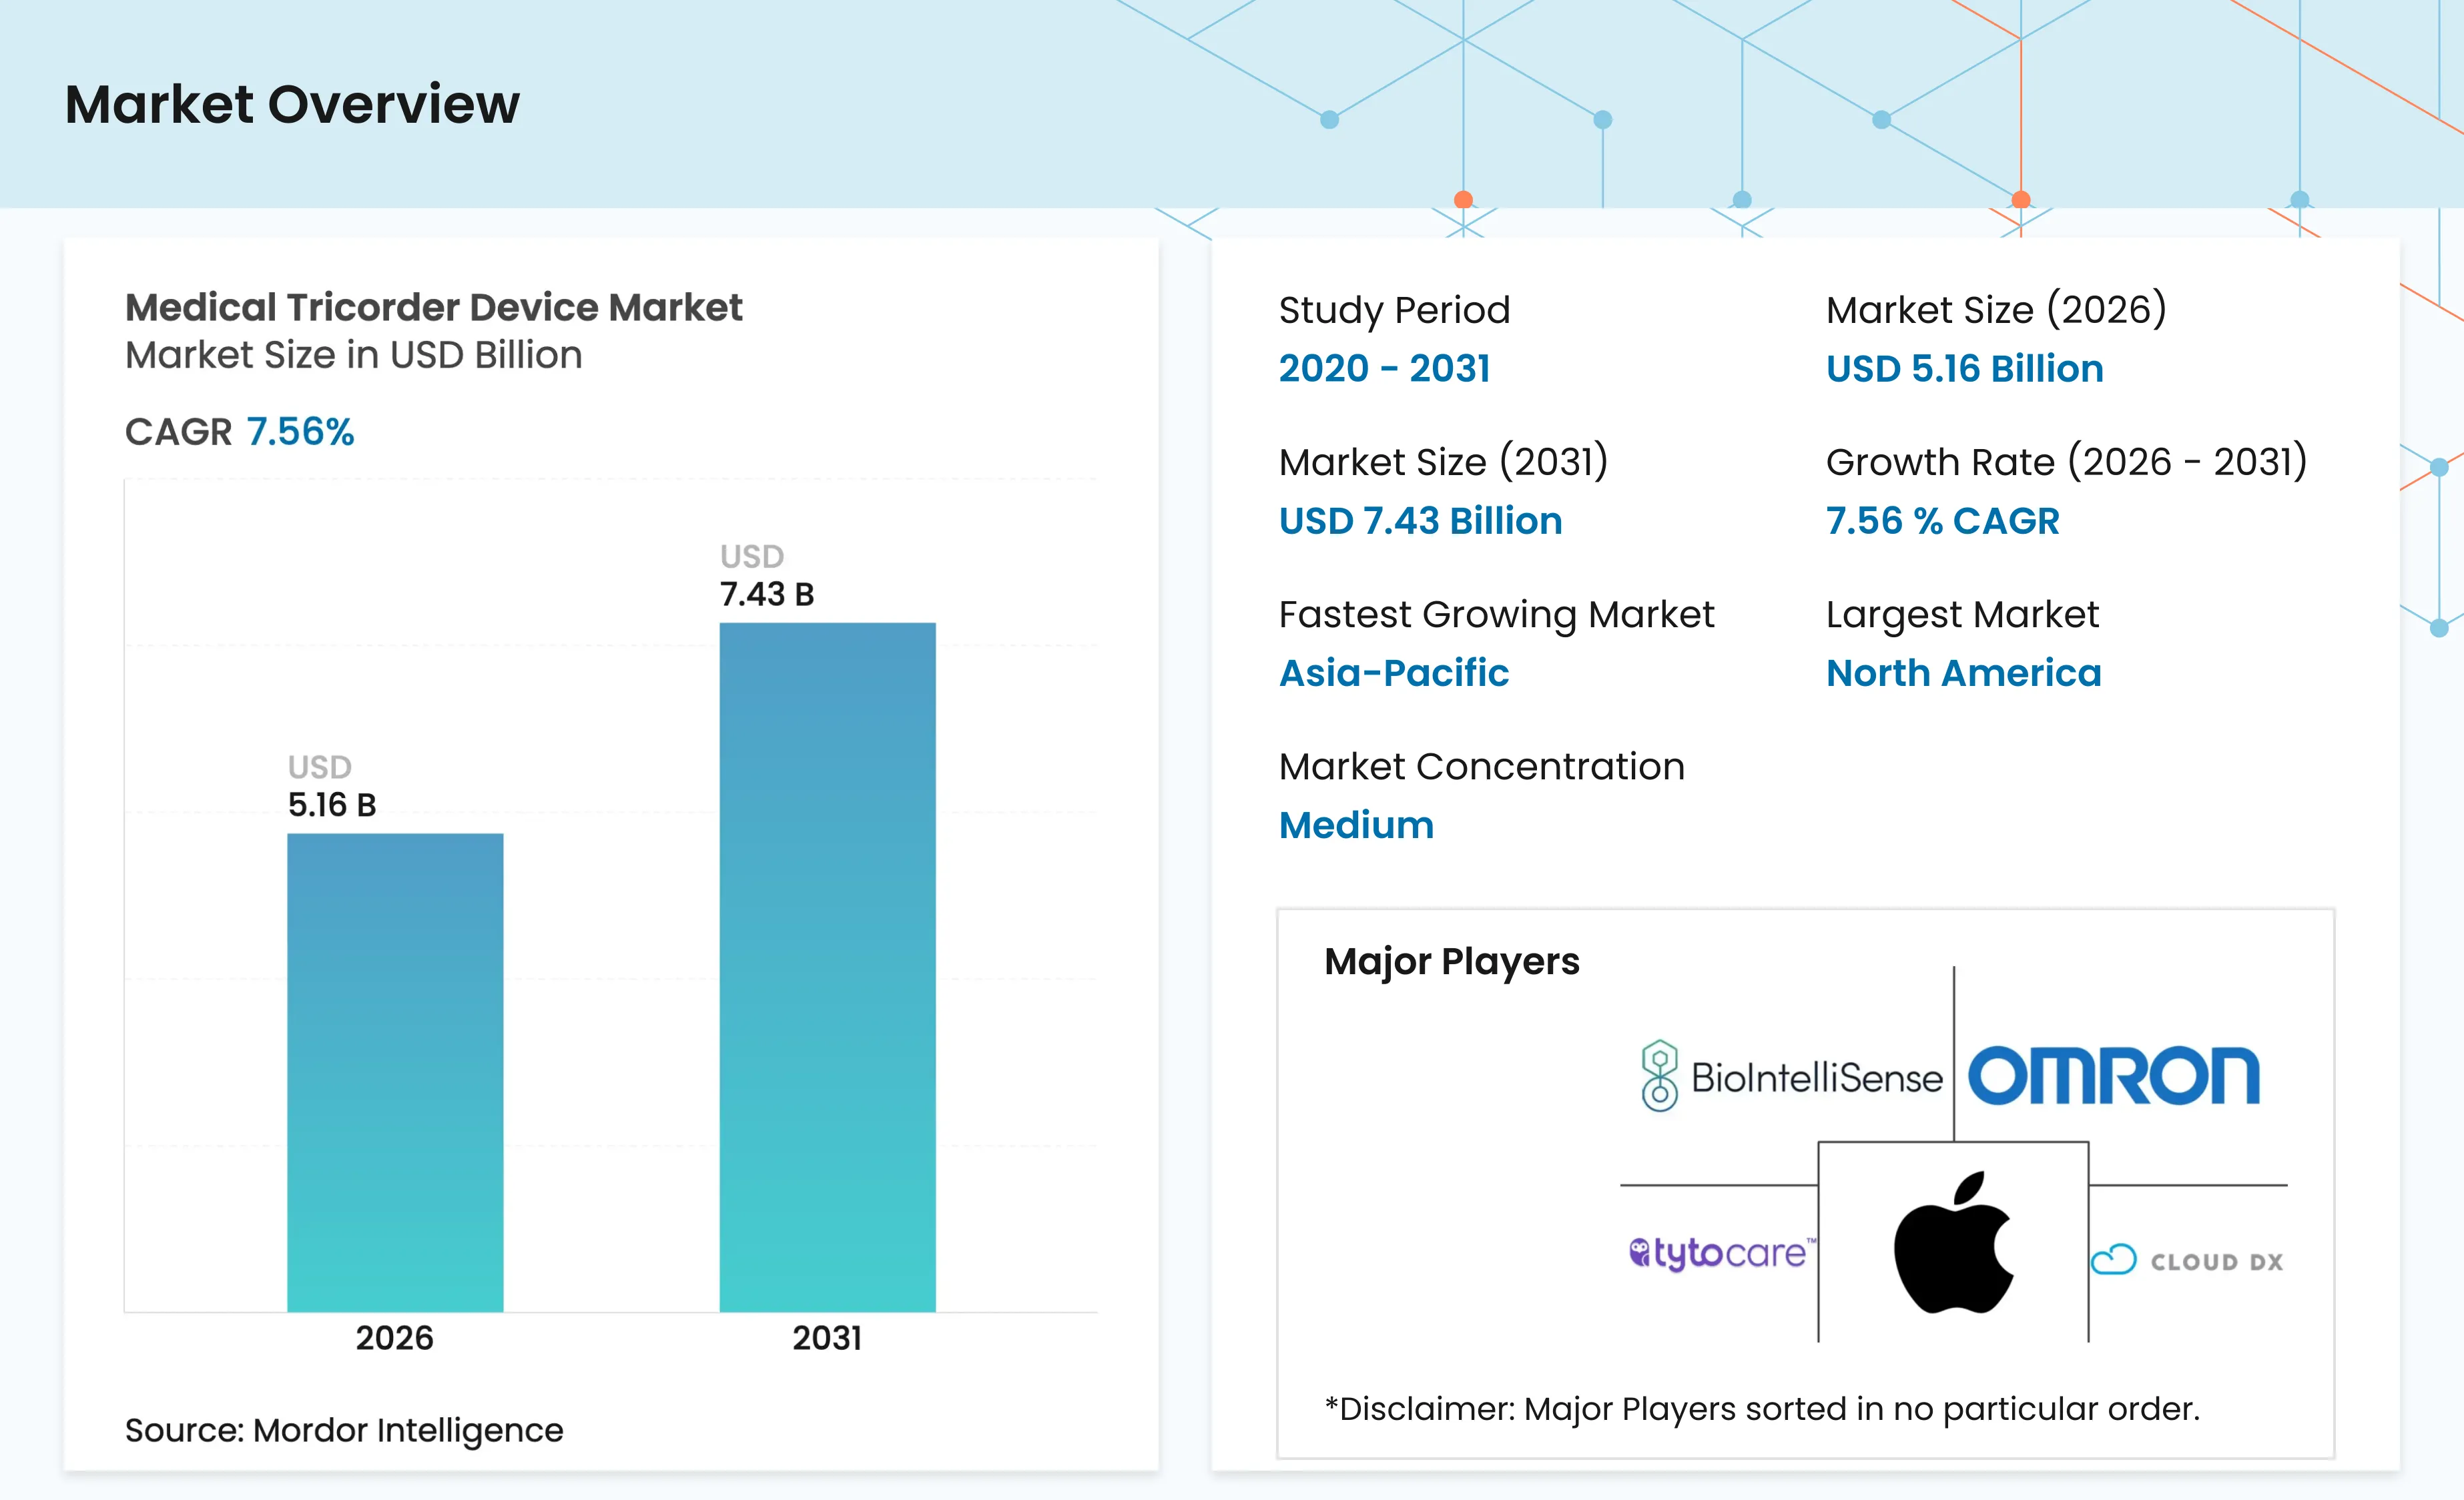This screenshot has height=1500, width=2464.
Task: Click Source: Mordor Intelligence text
Action: 344,1430
